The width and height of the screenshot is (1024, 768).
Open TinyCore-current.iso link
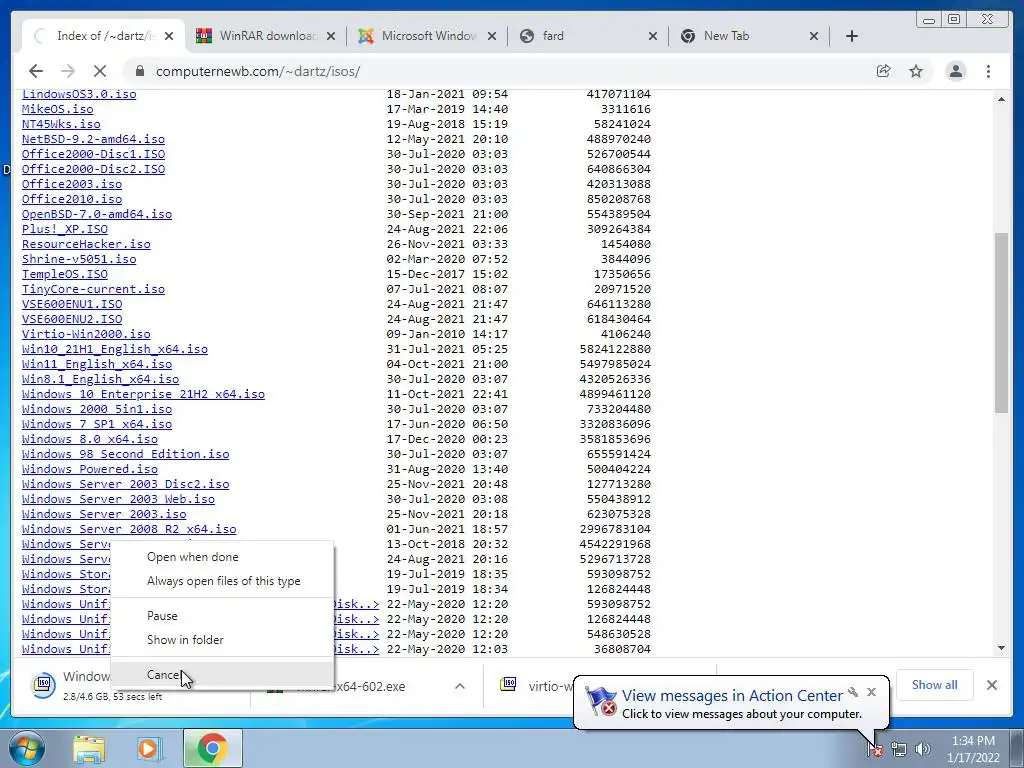pos(93,289)
